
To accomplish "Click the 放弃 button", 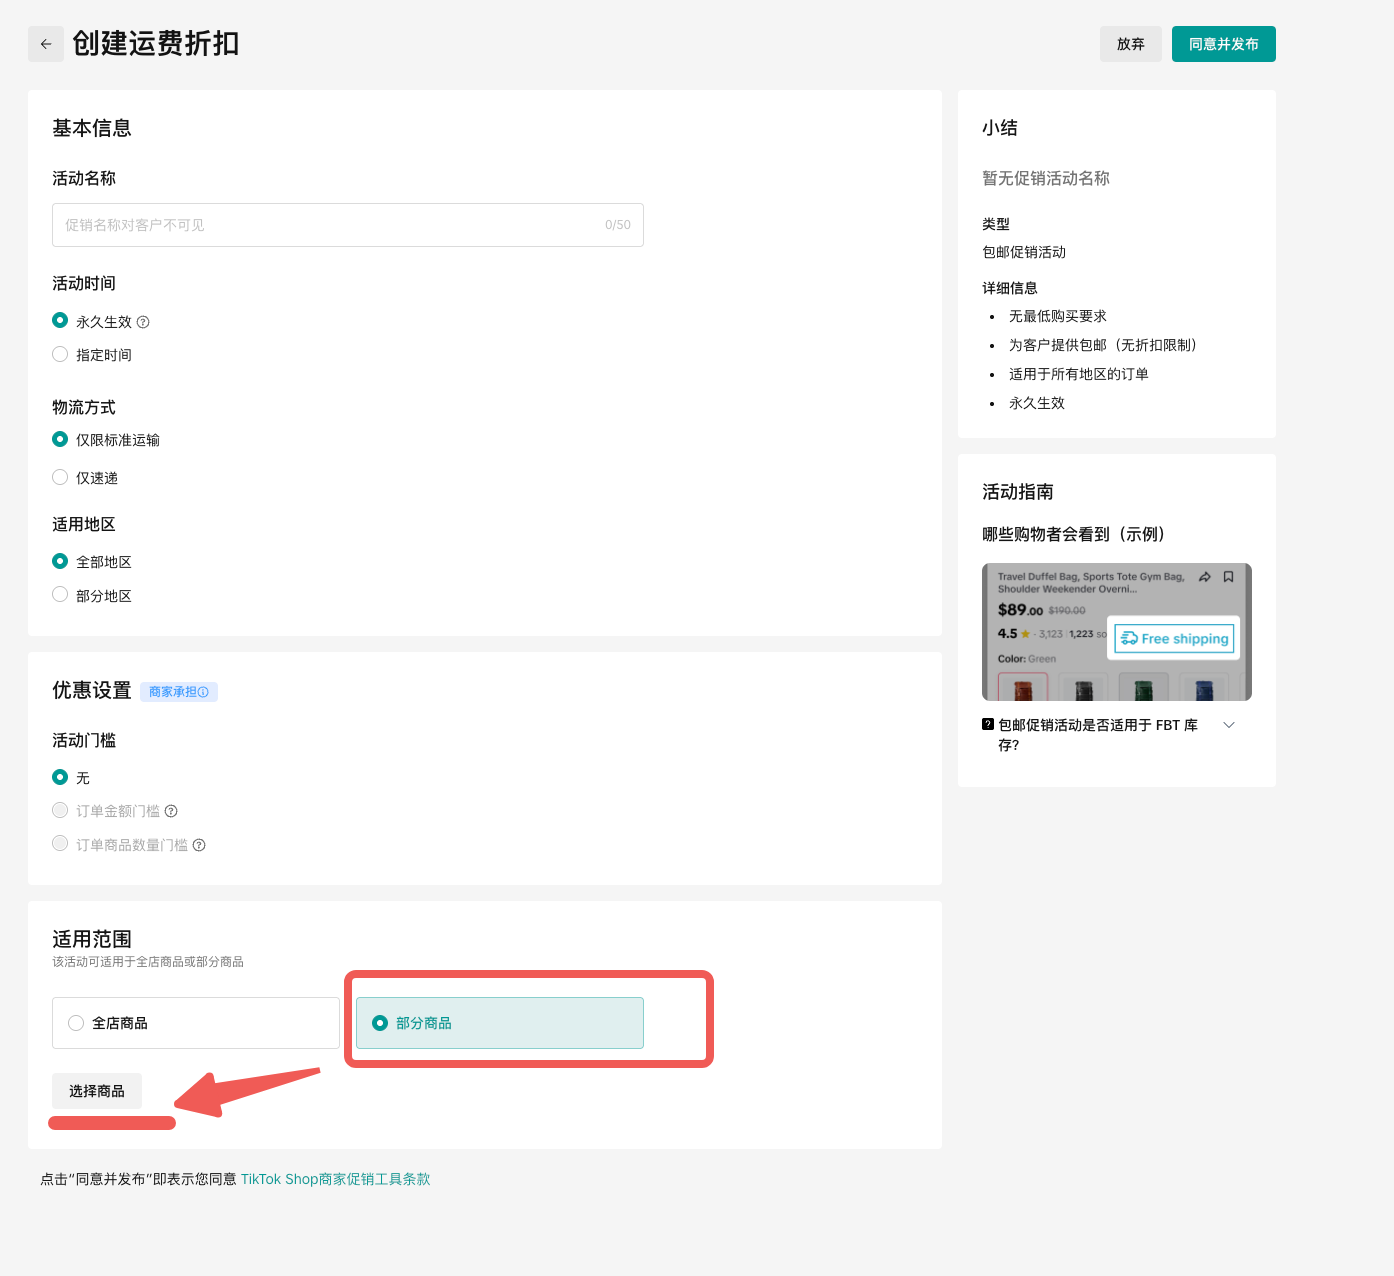I will click(1130, 44).
